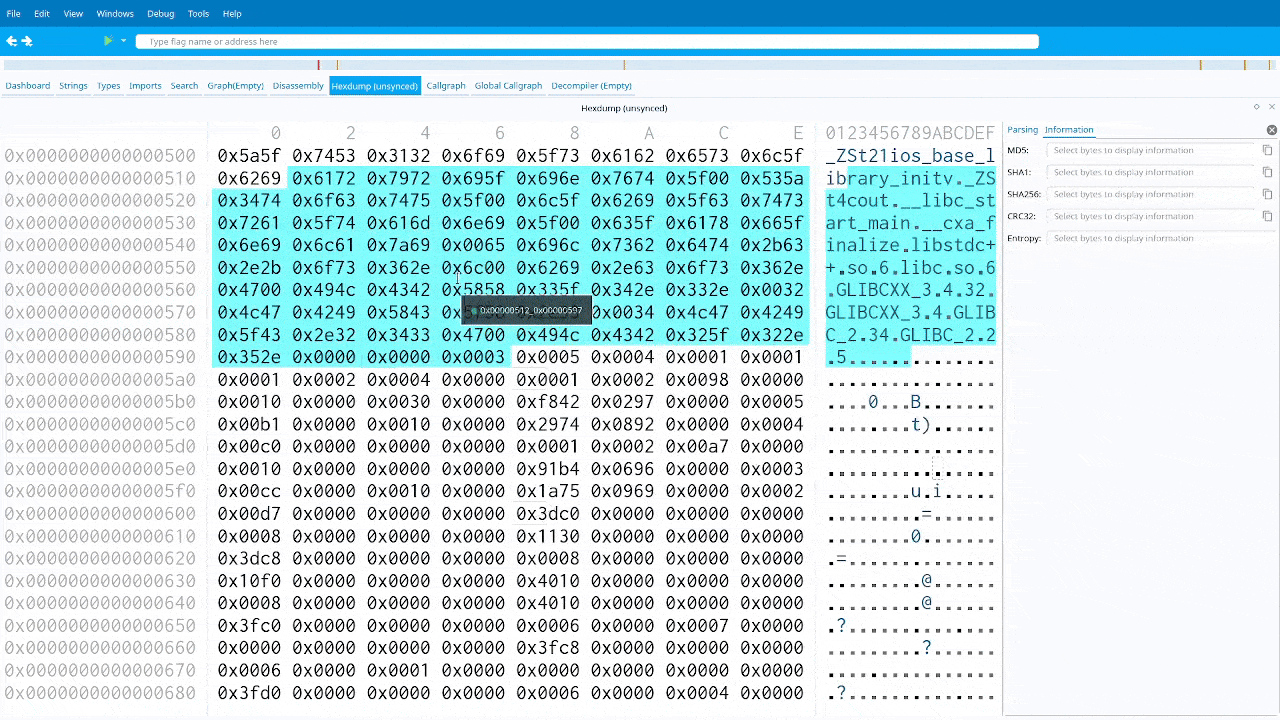
Task: Click the back navigation arrow
Action: (x=11, y=41)
